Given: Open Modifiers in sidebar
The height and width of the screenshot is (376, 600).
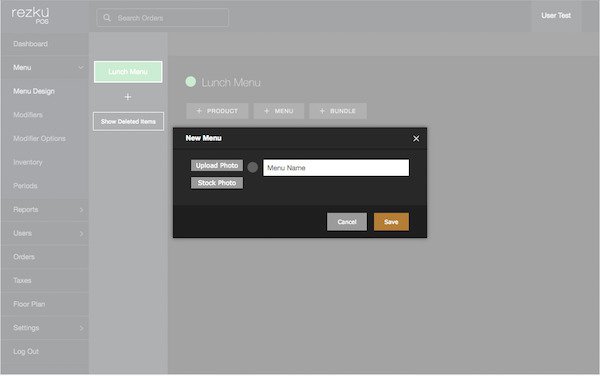Looking at the screenshot, I should [45, 115].
